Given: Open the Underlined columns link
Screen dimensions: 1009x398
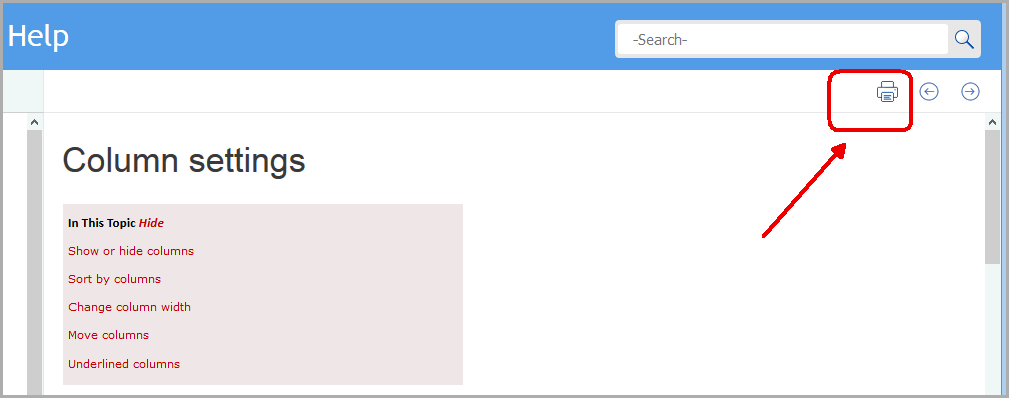Looking at the screenshot, I should coord(124,364).
